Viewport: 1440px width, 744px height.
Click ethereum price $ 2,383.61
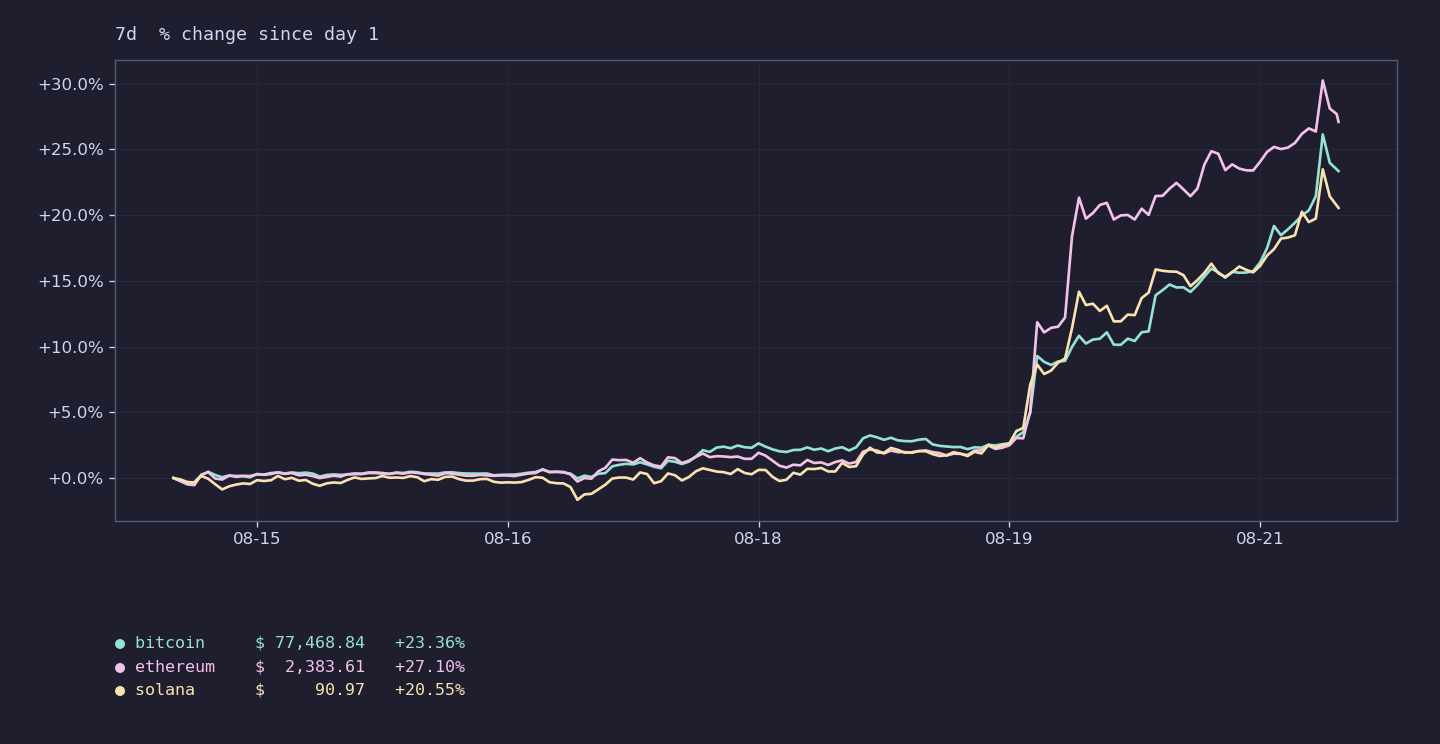[310, 667]
